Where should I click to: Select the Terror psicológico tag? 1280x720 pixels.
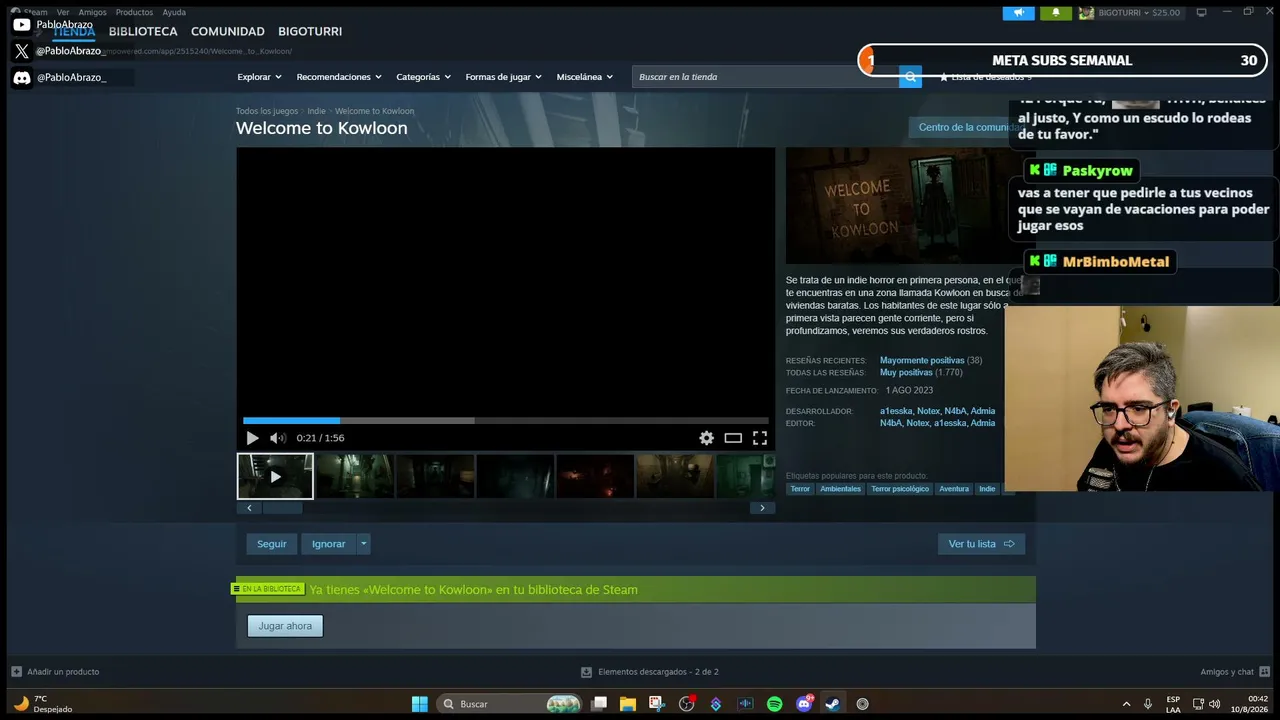tap(900, 489)
